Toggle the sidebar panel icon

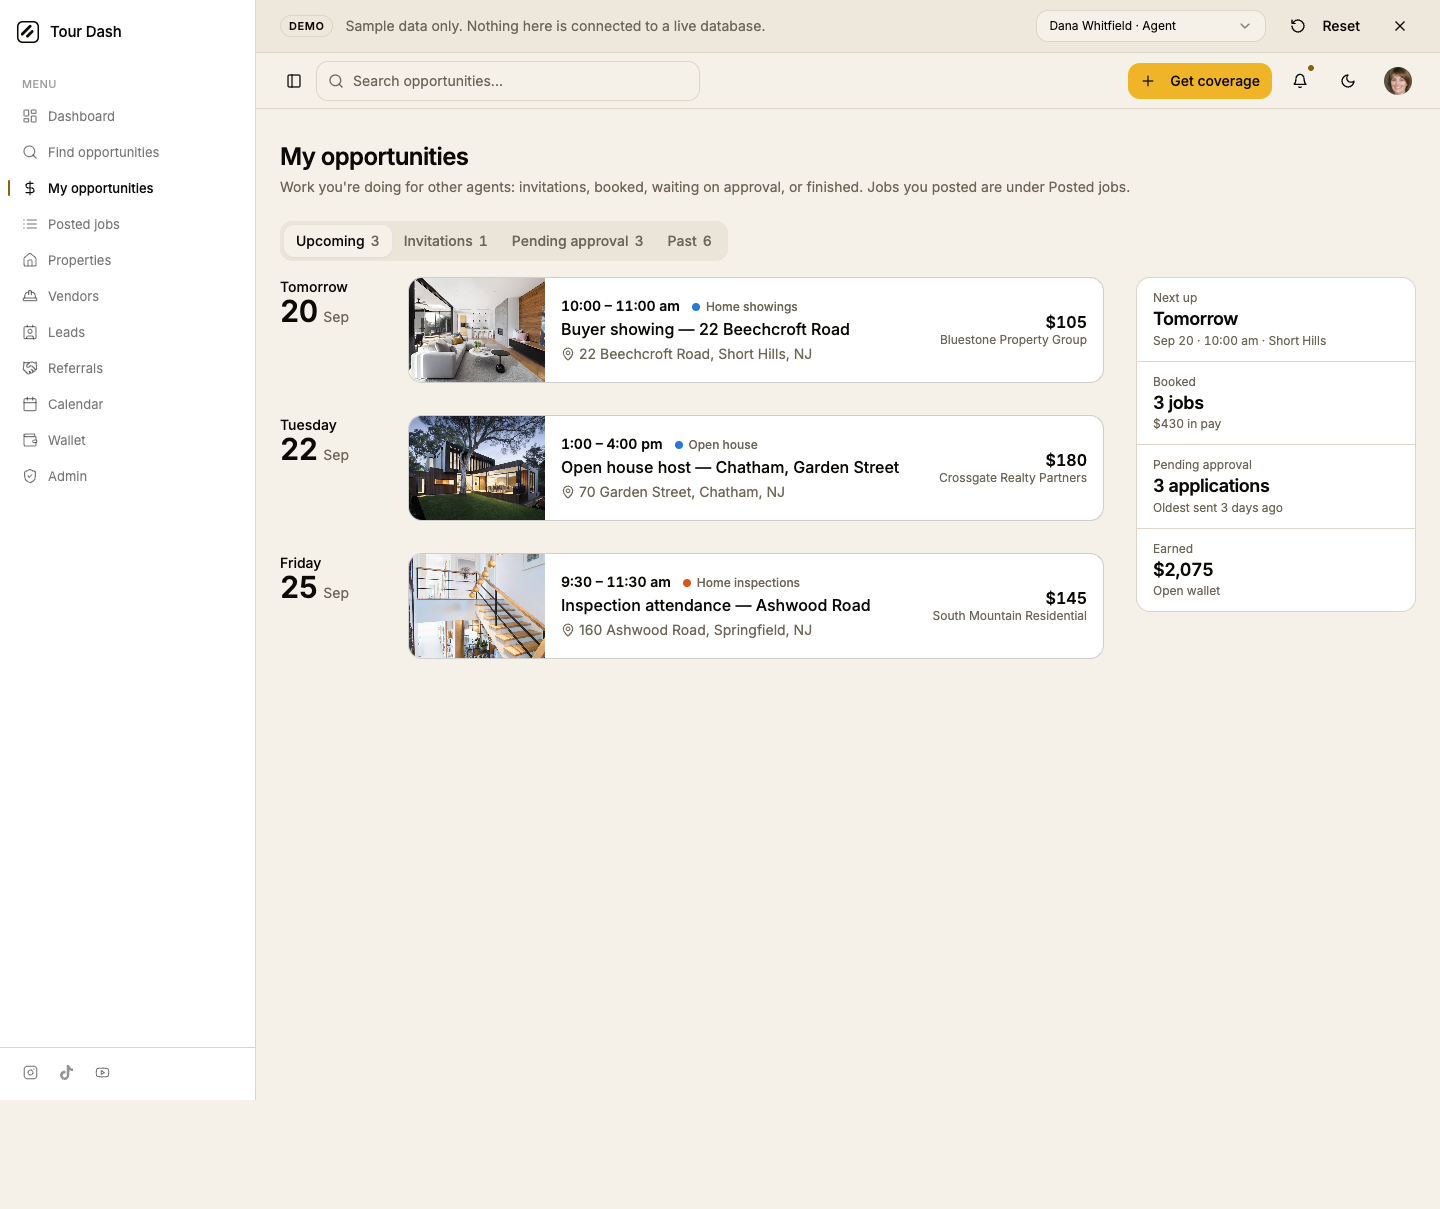tap(294, 81)
